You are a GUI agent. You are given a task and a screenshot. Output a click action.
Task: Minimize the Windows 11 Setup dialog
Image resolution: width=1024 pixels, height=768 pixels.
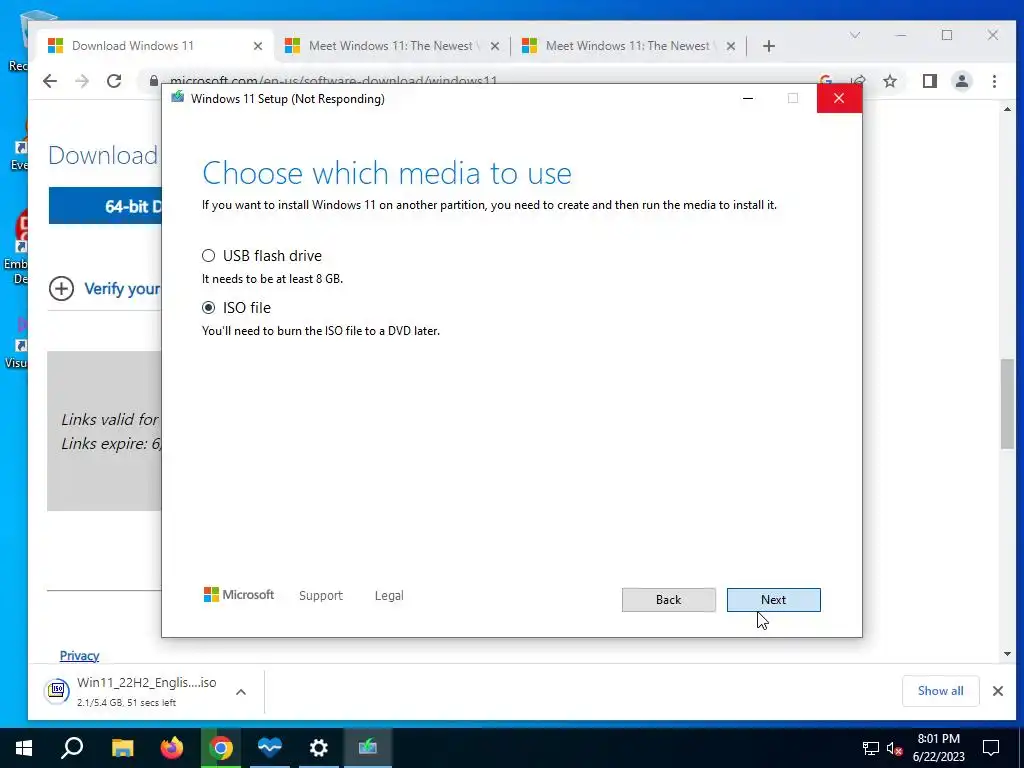pos(748,99)
